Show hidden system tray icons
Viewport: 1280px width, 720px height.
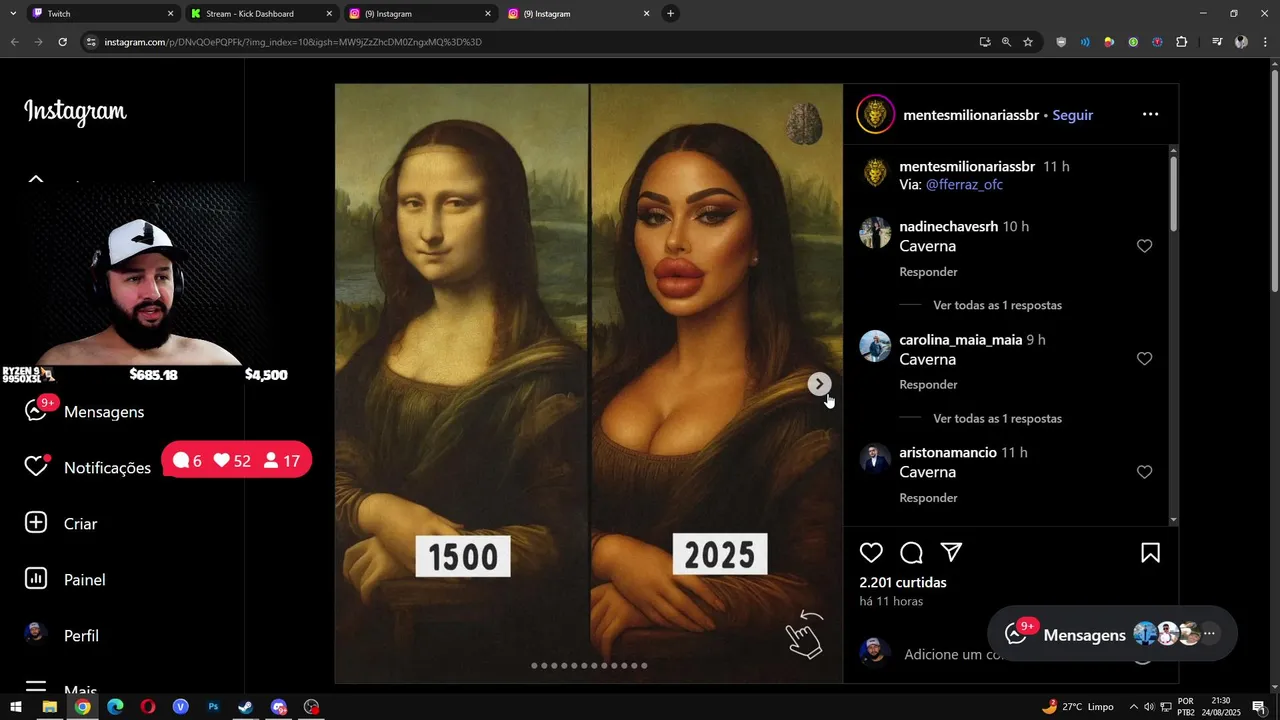point(1133,707)
